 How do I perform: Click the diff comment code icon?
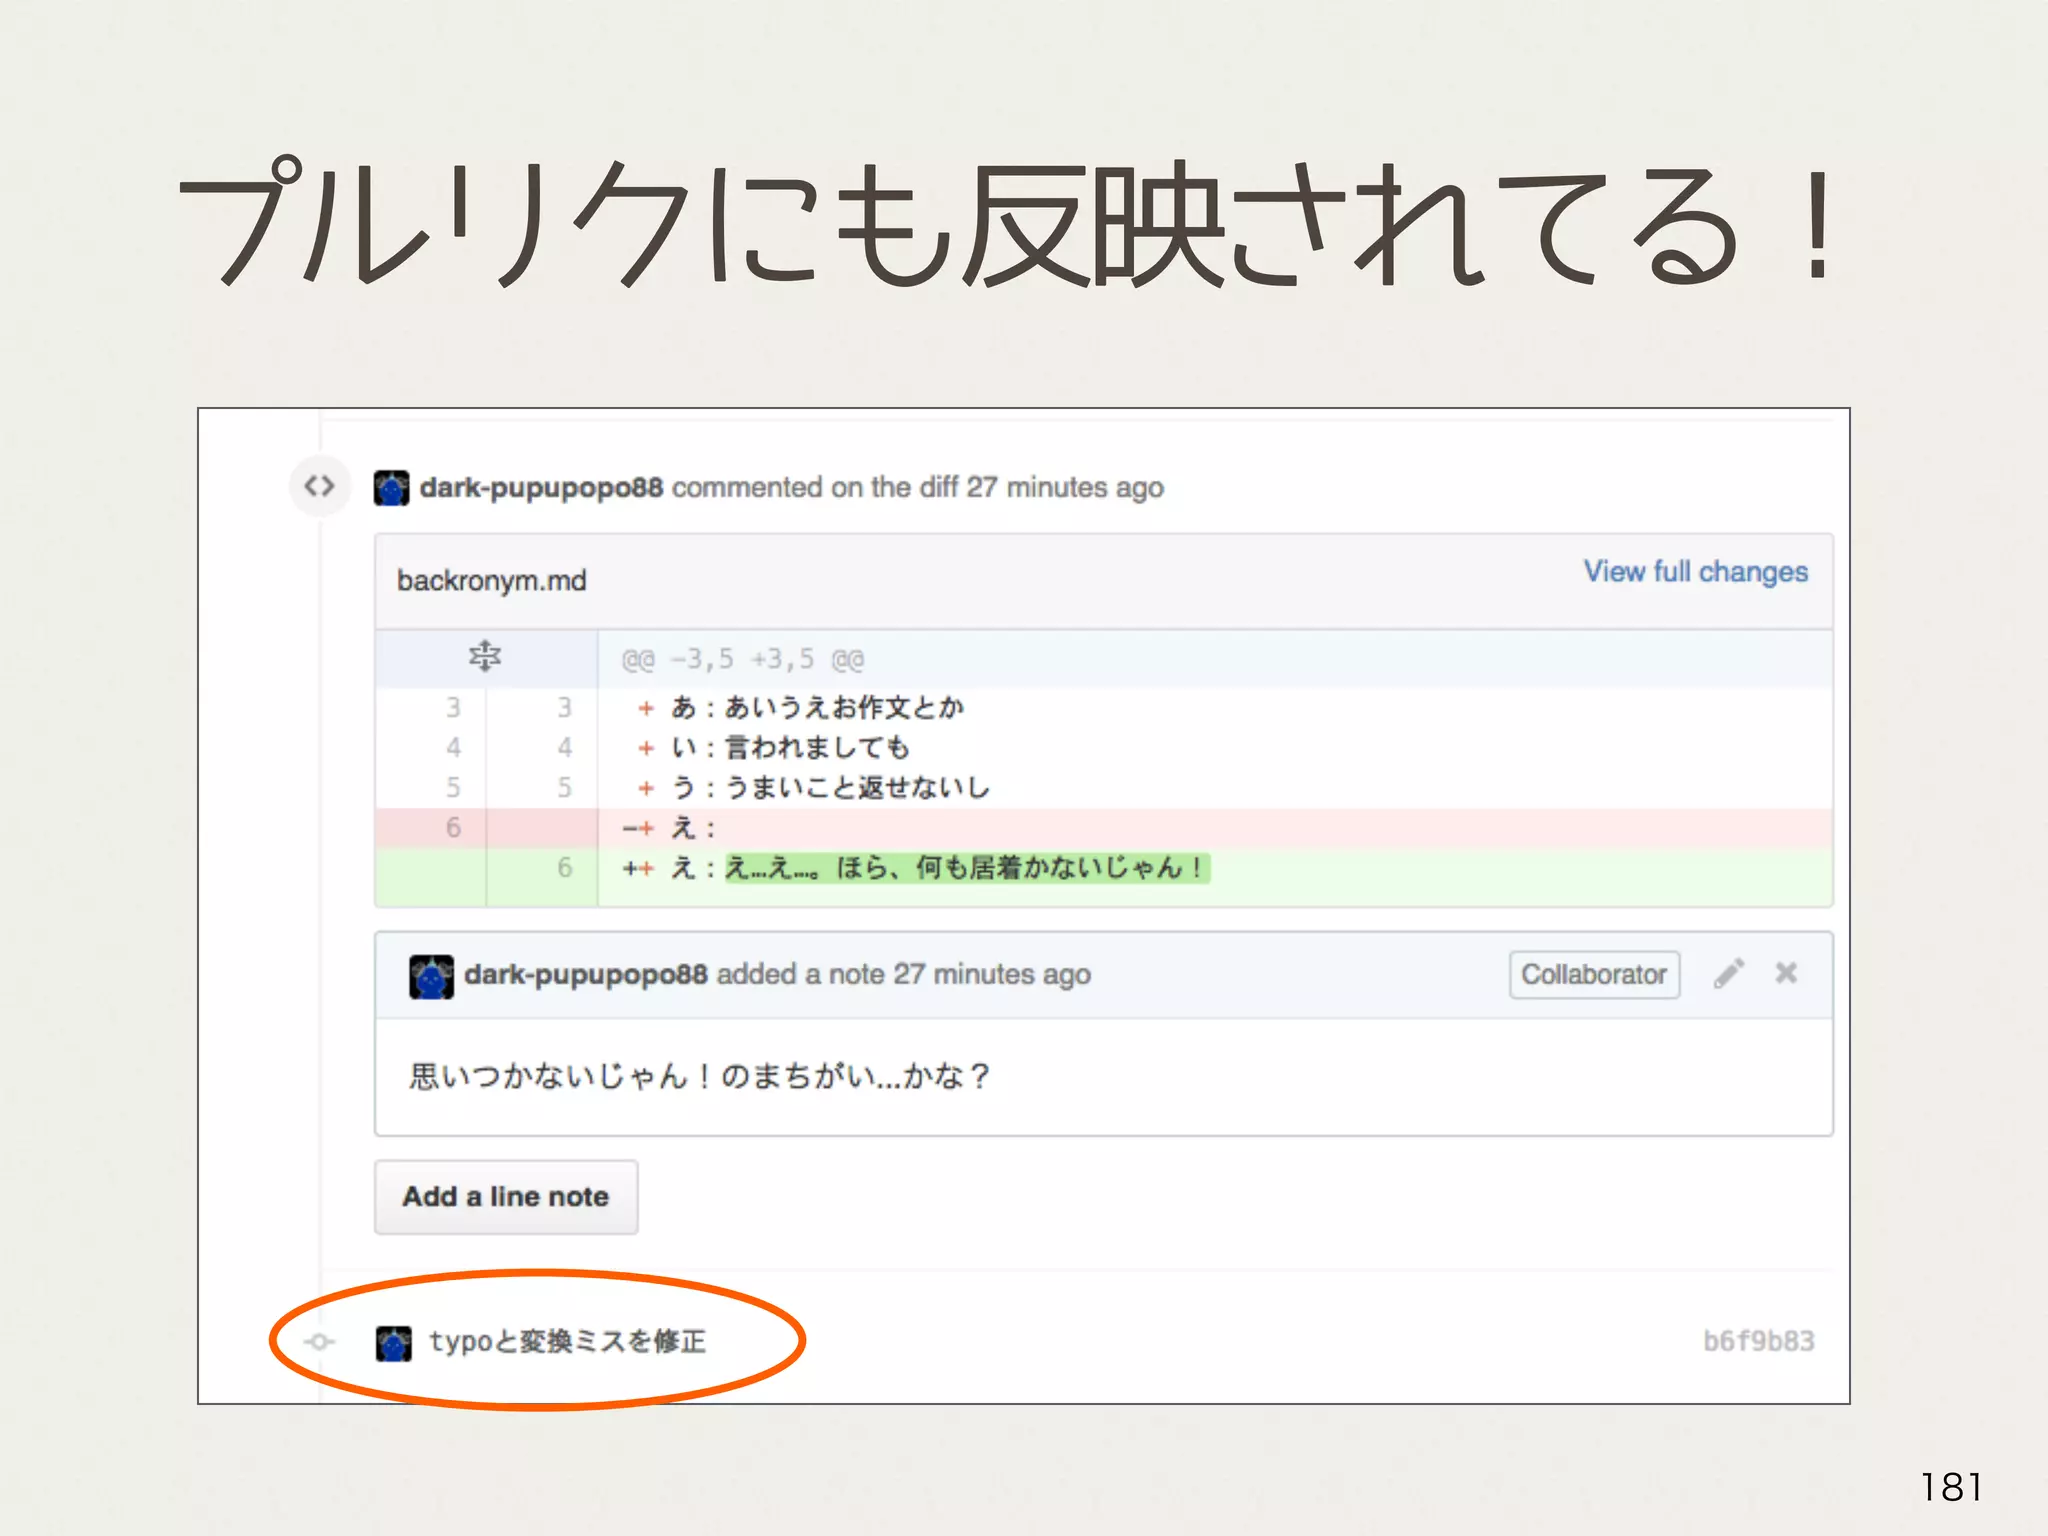click(320, 487)
